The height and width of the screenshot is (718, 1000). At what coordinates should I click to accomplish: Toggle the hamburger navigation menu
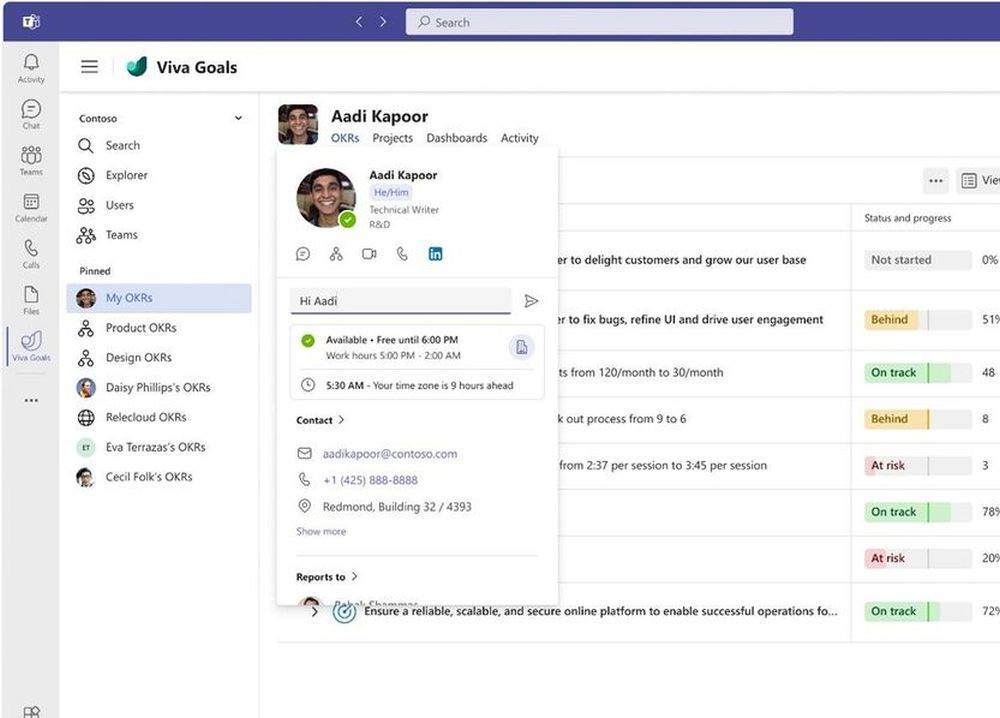click(90, 67)
